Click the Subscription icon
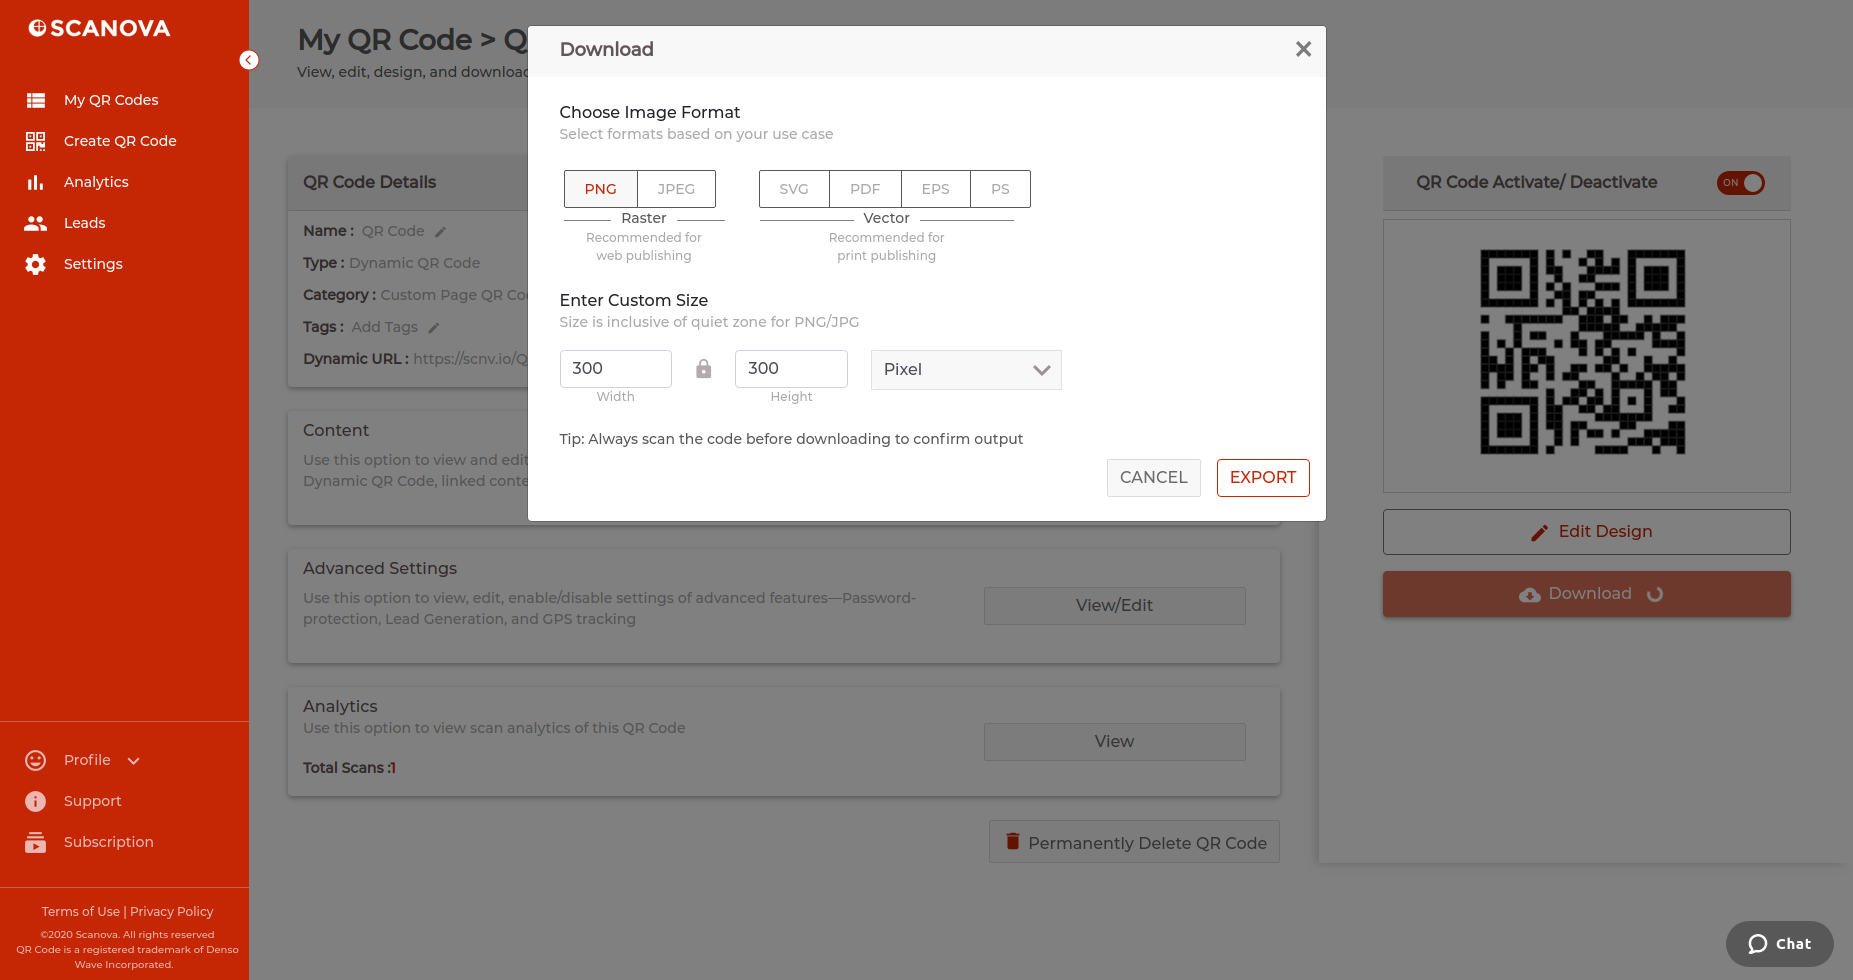 tap(36, 842)
